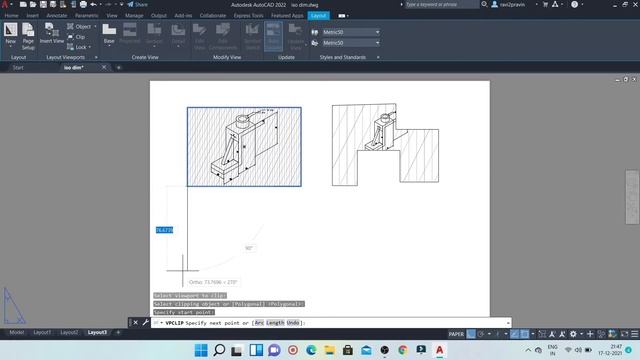This screenshot has width=640, height=360.
Task: Click the Base view tool
Action: click(x=109, y=34)
